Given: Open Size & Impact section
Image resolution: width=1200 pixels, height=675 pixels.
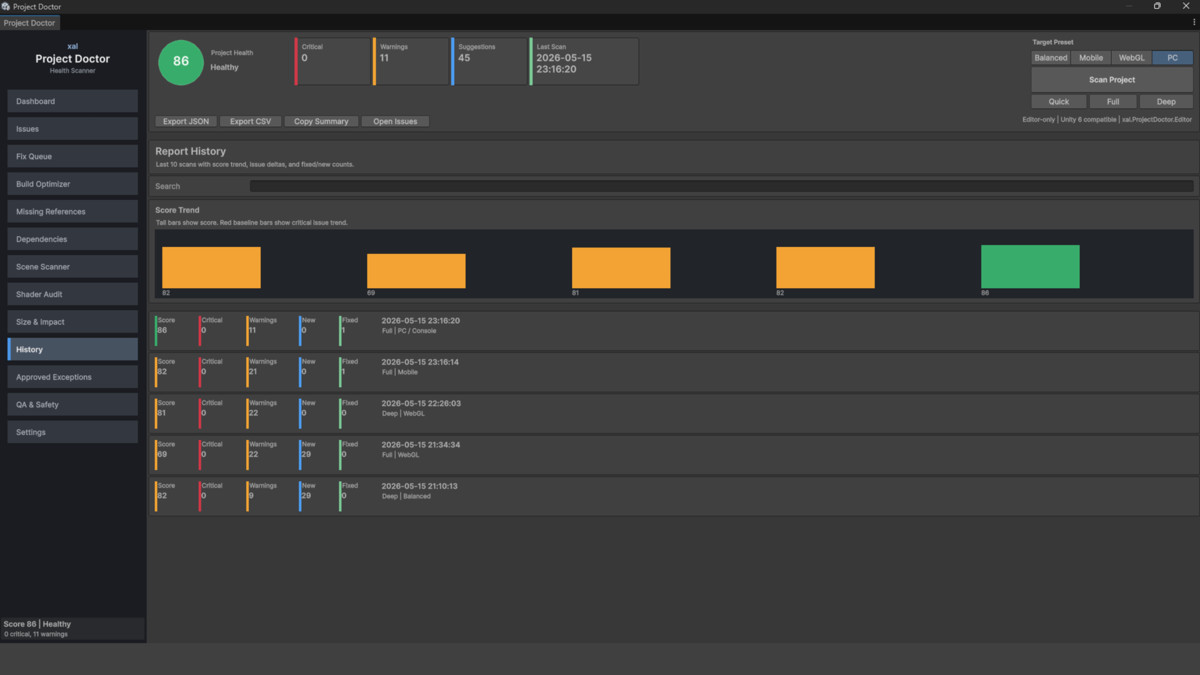Looking at the screenshot, I should click(72, 322).
